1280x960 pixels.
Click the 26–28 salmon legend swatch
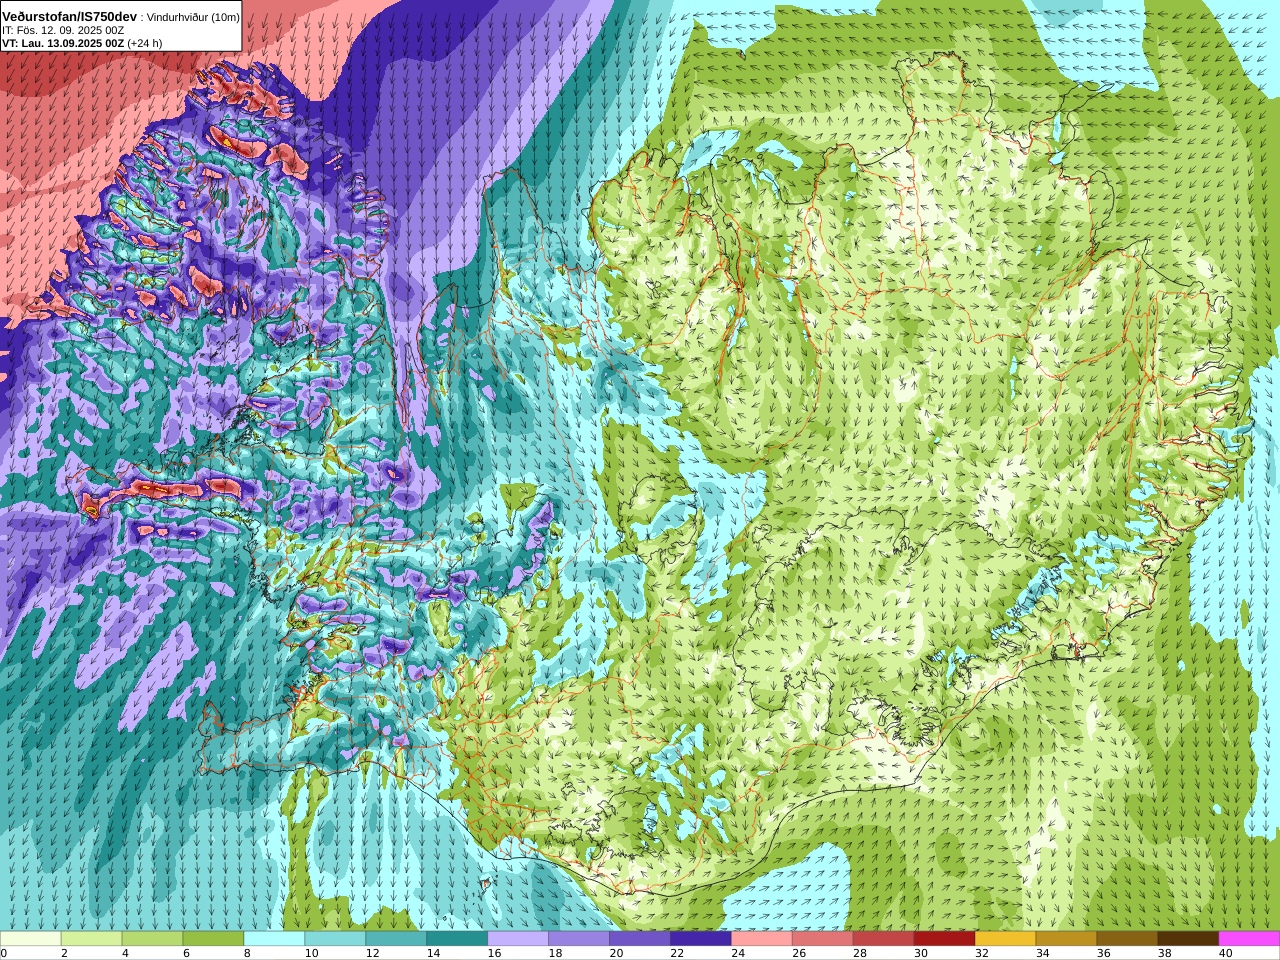click(x=823, y=939)
